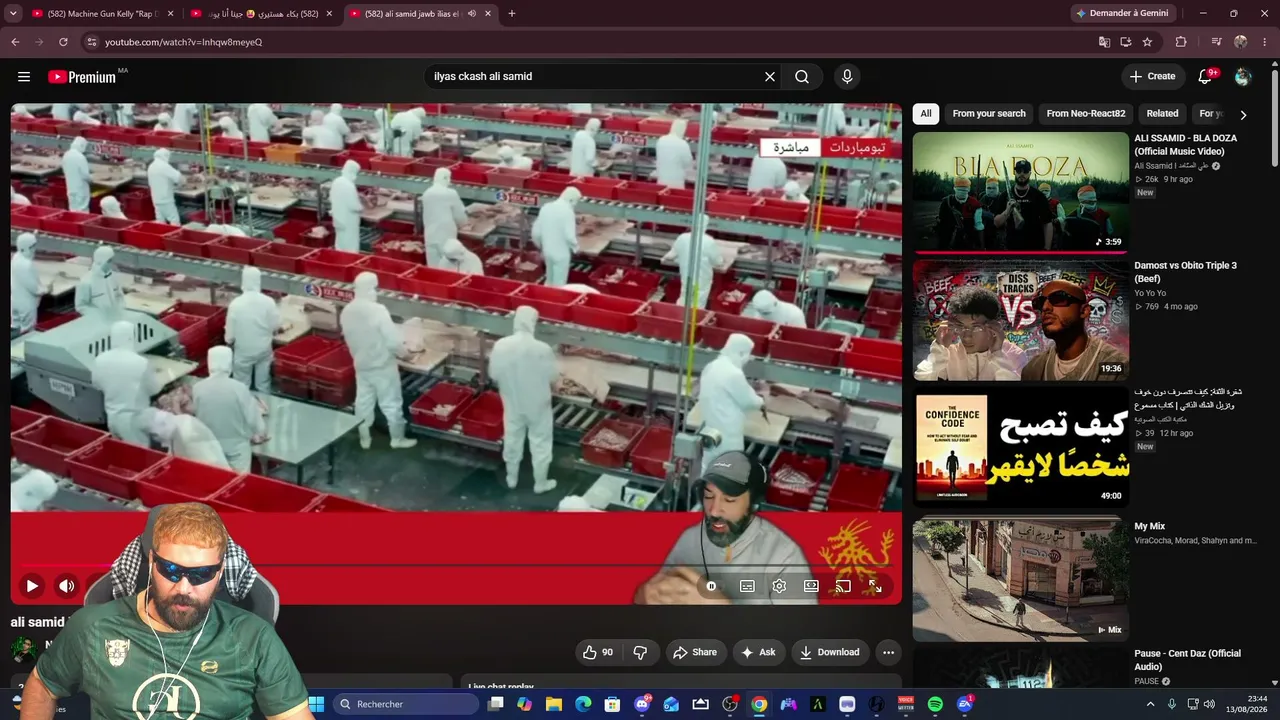Install app icon in address bar
Viewport: 1280px width, 720px height.
(x=1126, y=42)
